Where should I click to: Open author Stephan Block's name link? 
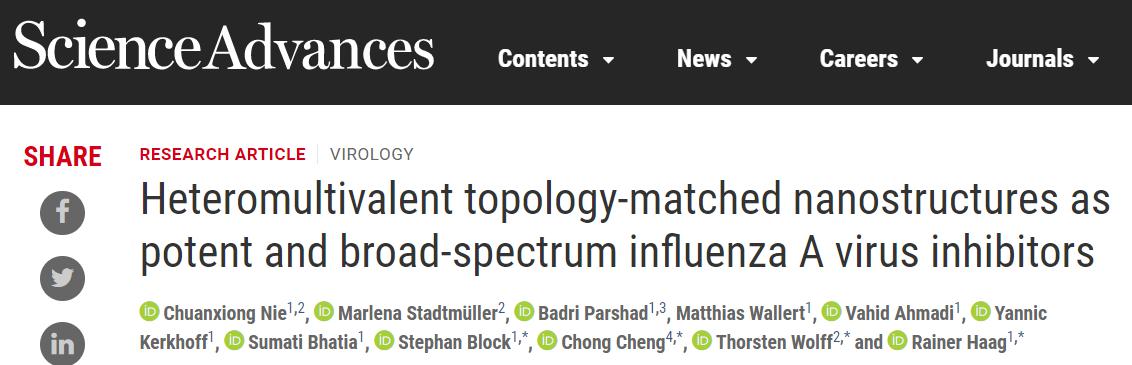(x=454, y=343)
